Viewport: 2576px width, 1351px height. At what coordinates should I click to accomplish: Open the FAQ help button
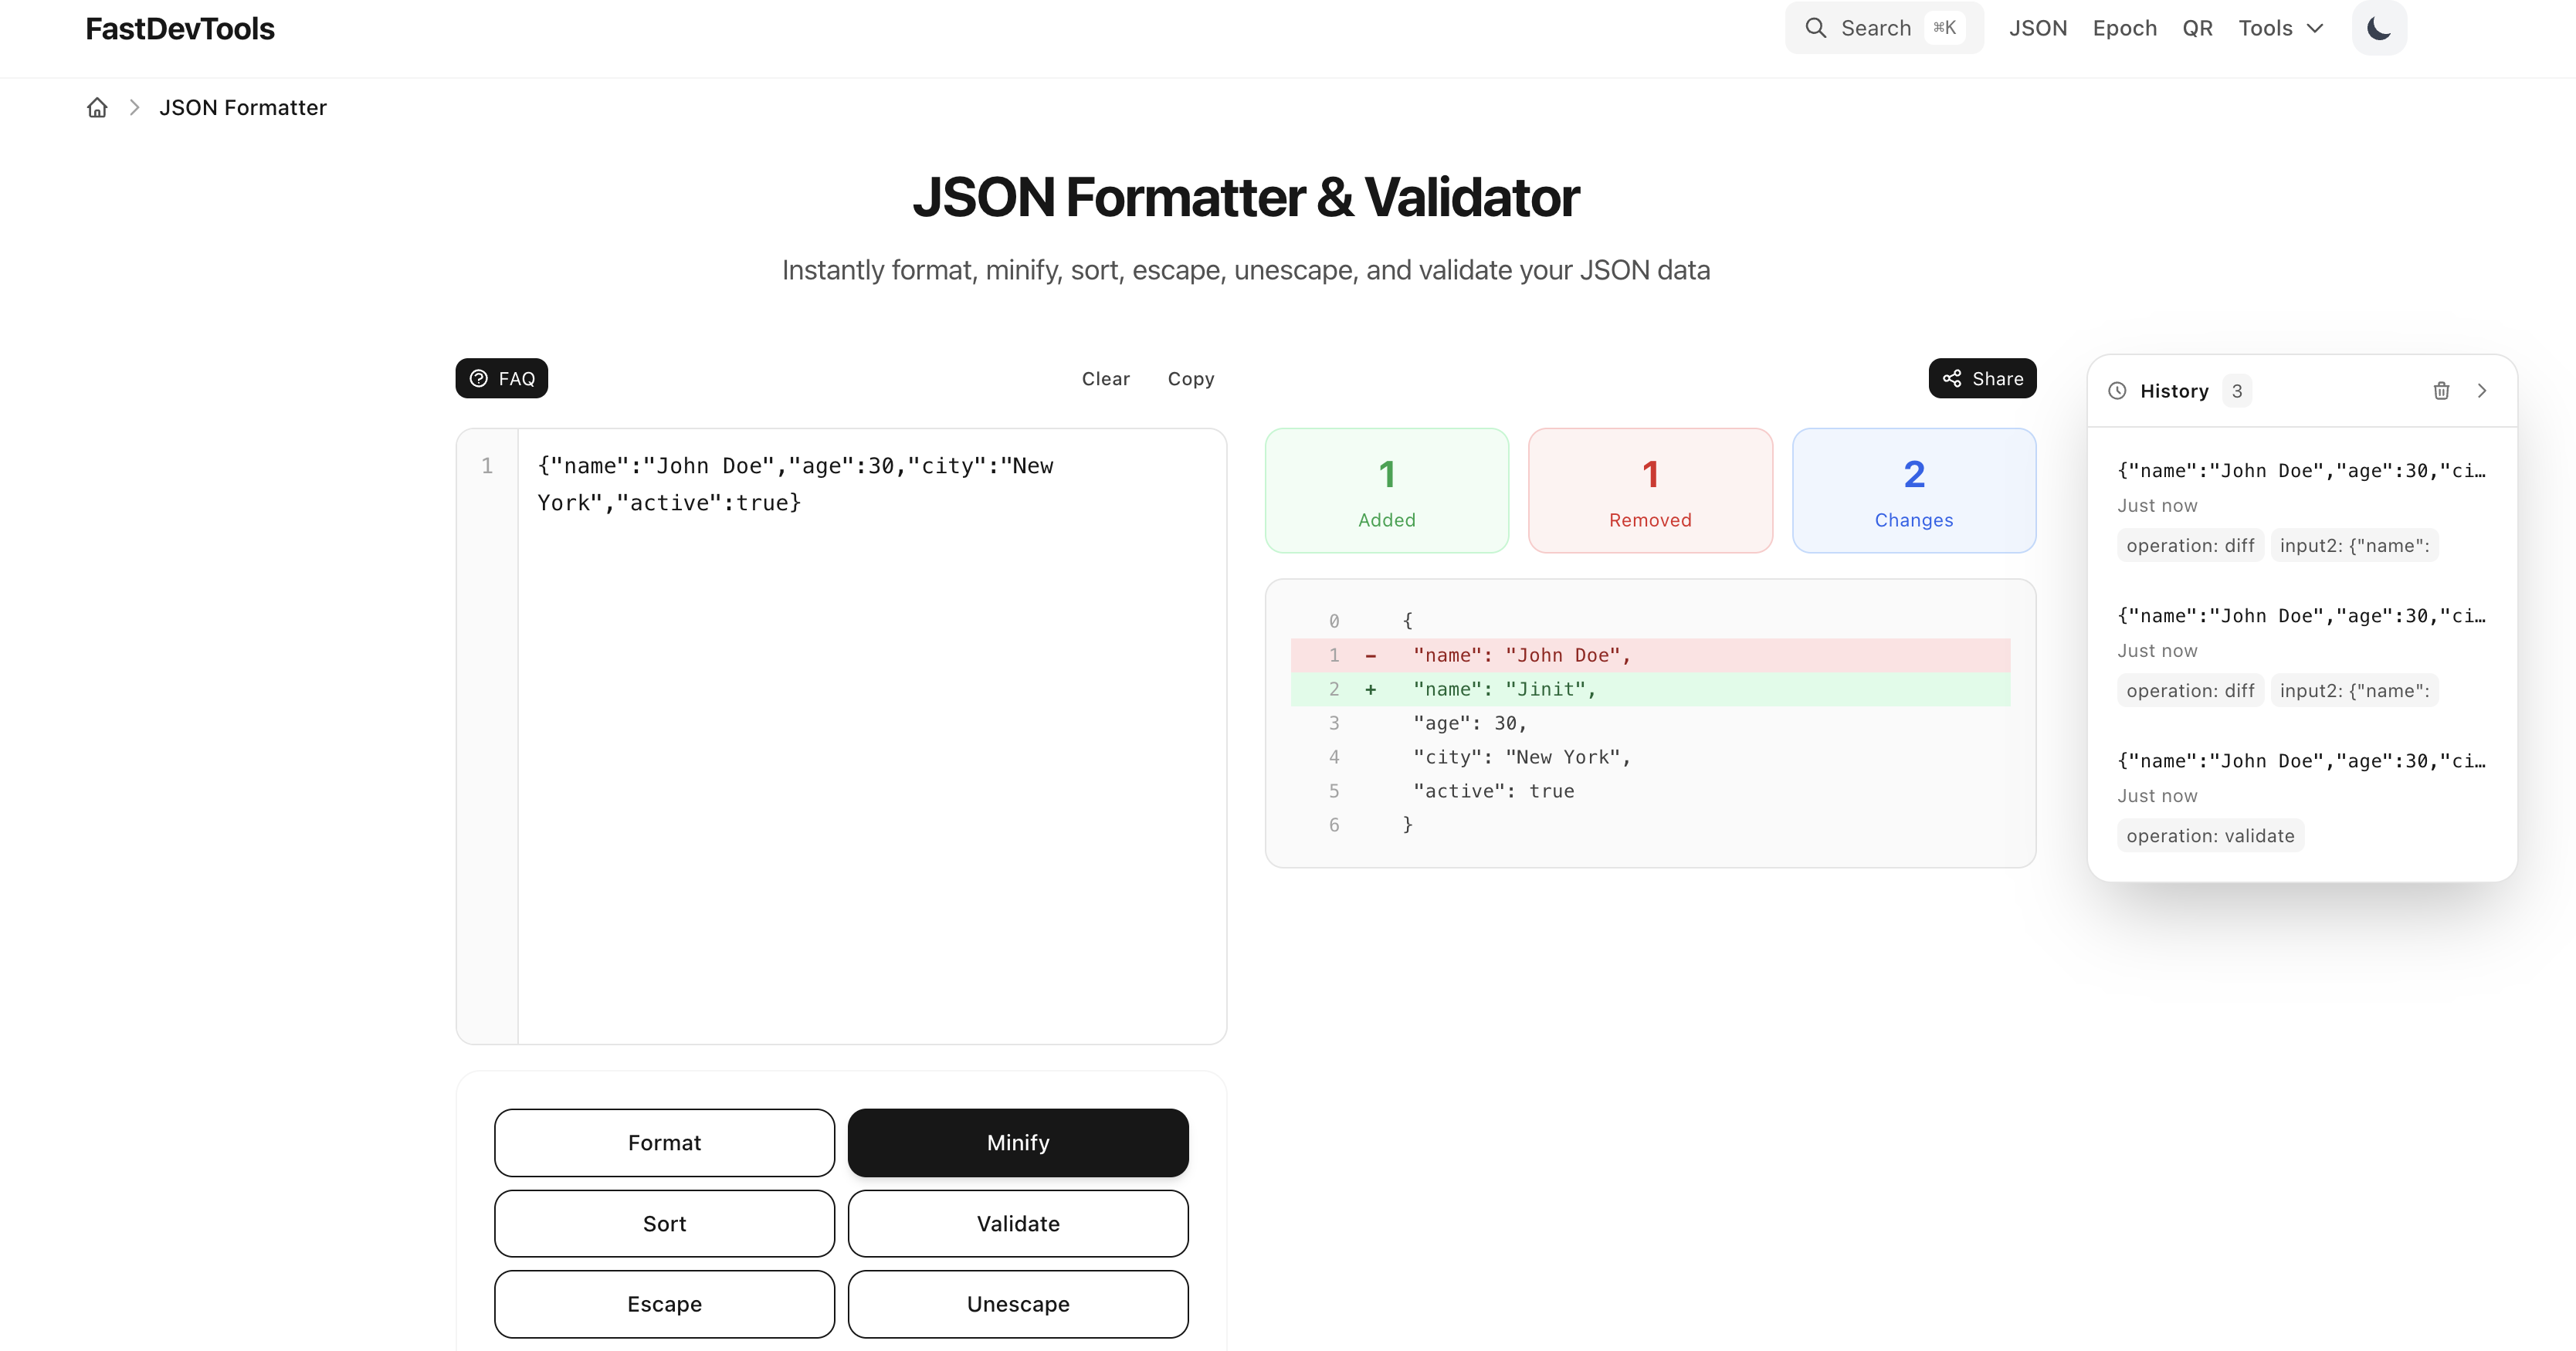click(x=502, y=378)
